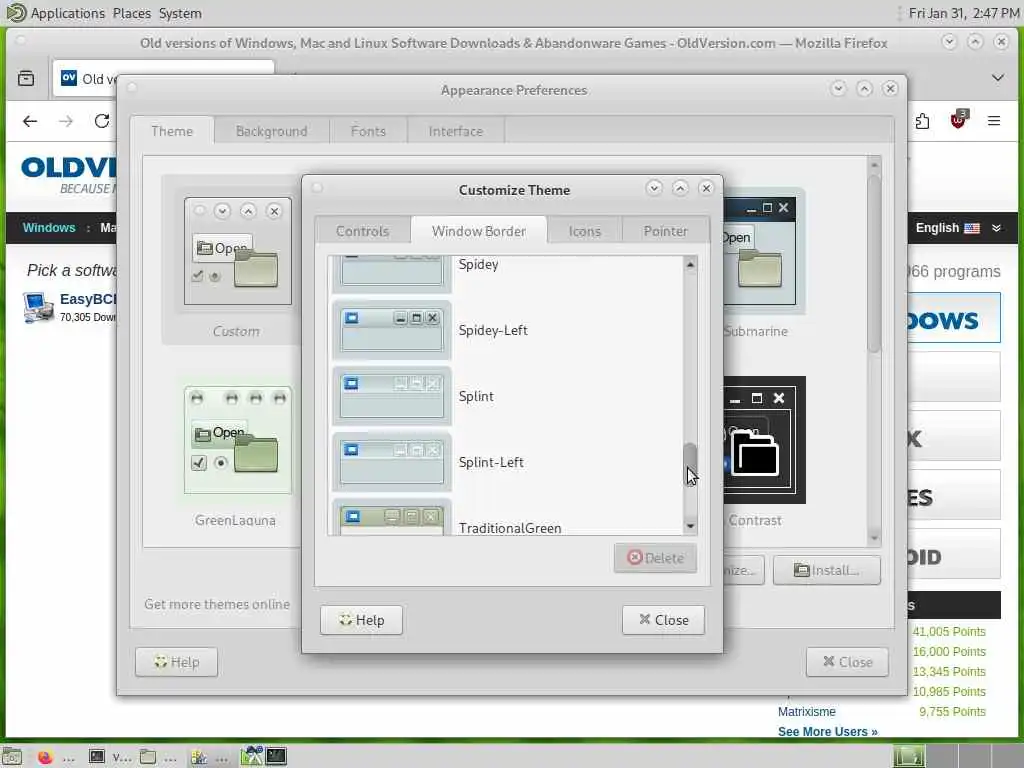Reload the page in Firefox
Viewport: 1024px width, 768px height.
(x=101, y=121)
